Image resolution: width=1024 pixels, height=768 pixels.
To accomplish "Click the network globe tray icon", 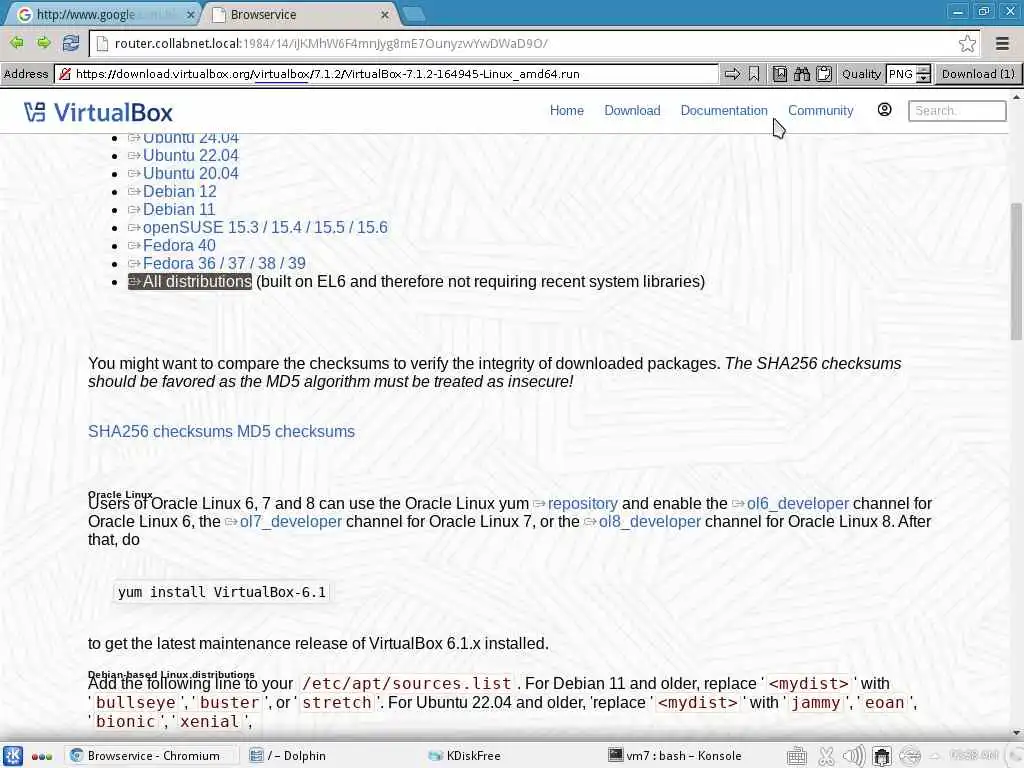I will pos(910,756).
